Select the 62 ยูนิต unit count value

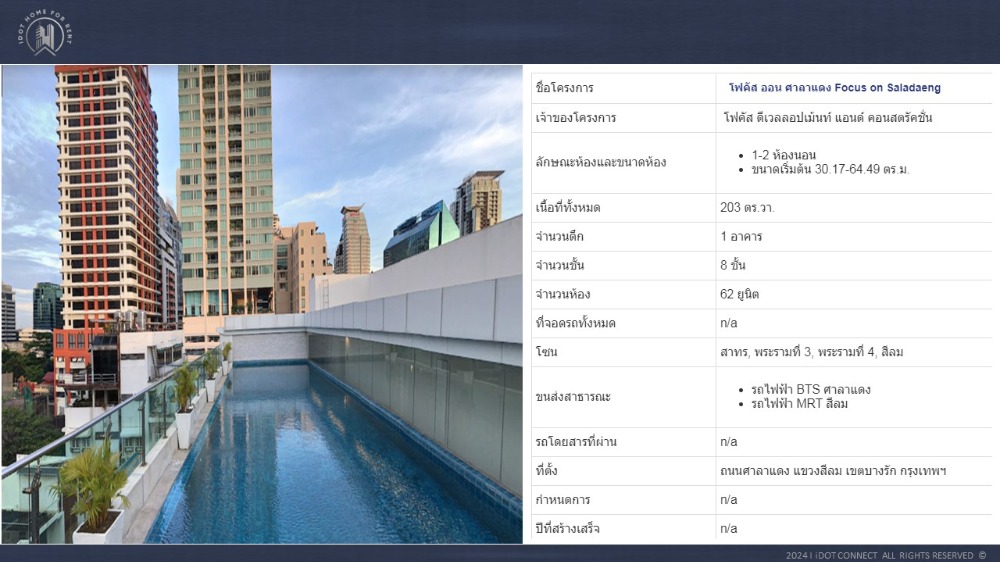click(739, 295)
